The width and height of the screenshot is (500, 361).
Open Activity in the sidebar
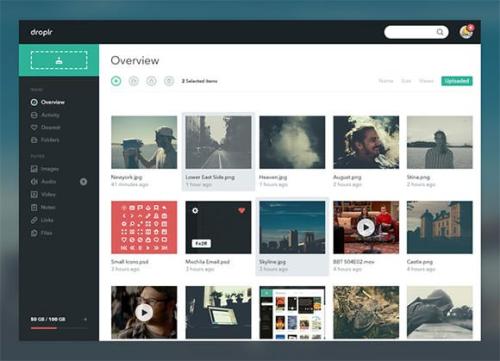click(45, 115)
